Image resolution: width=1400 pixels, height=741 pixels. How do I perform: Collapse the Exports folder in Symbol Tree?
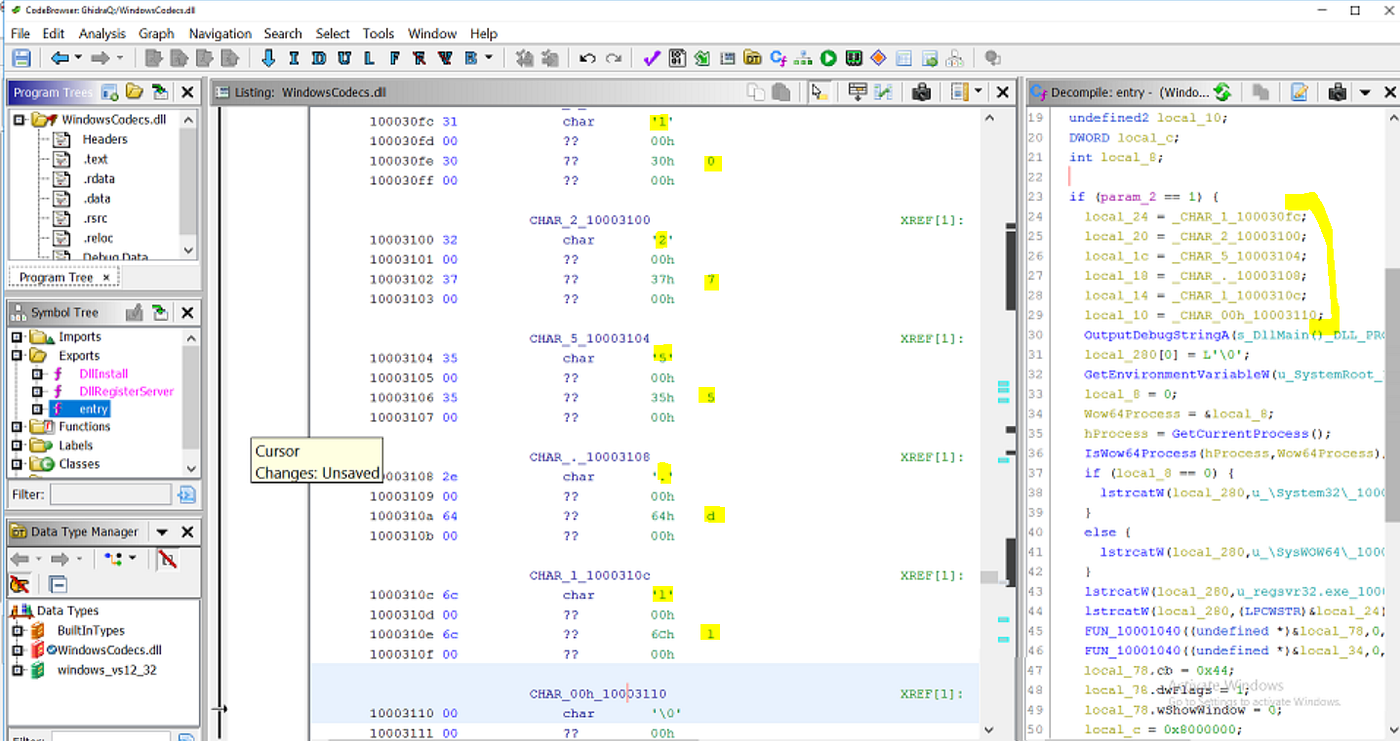click(17, 355)
